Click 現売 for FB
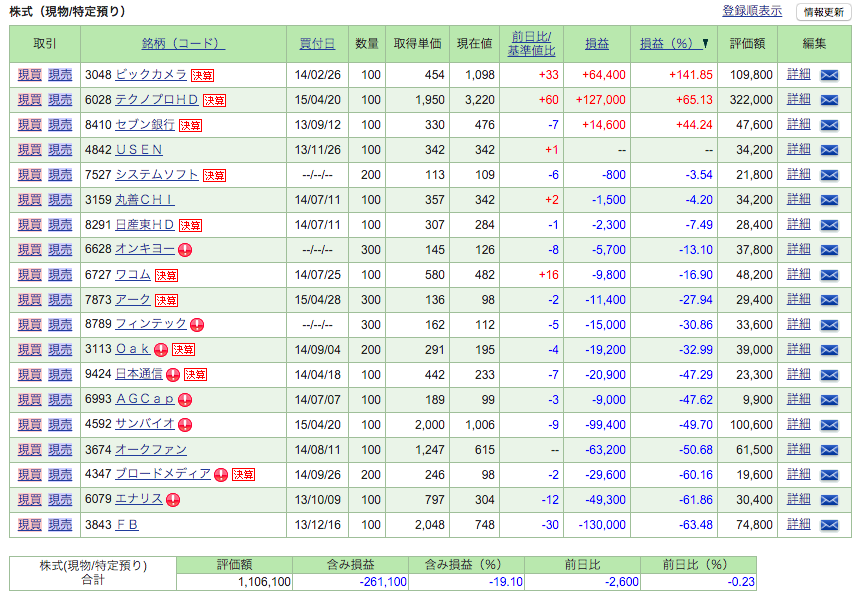The height and width of the screenshot is (606, 863). point(60,525)
